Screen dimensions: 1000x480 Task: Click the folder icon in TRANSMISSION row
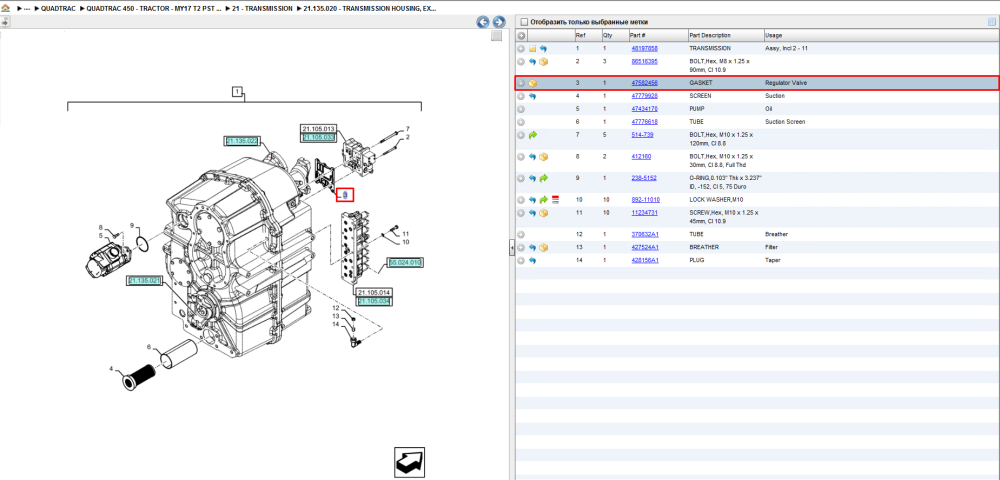pos(532,48)
